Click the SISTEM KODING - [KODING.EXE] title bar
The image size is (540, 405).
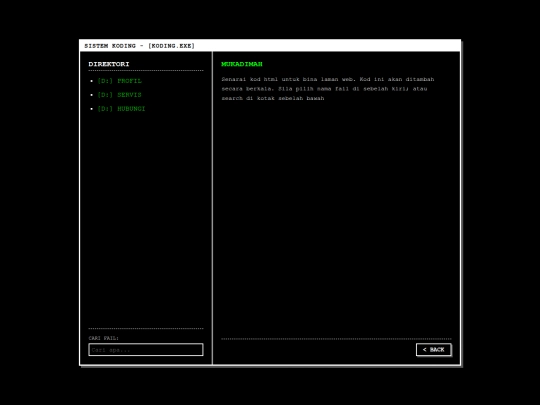(270, 46)
